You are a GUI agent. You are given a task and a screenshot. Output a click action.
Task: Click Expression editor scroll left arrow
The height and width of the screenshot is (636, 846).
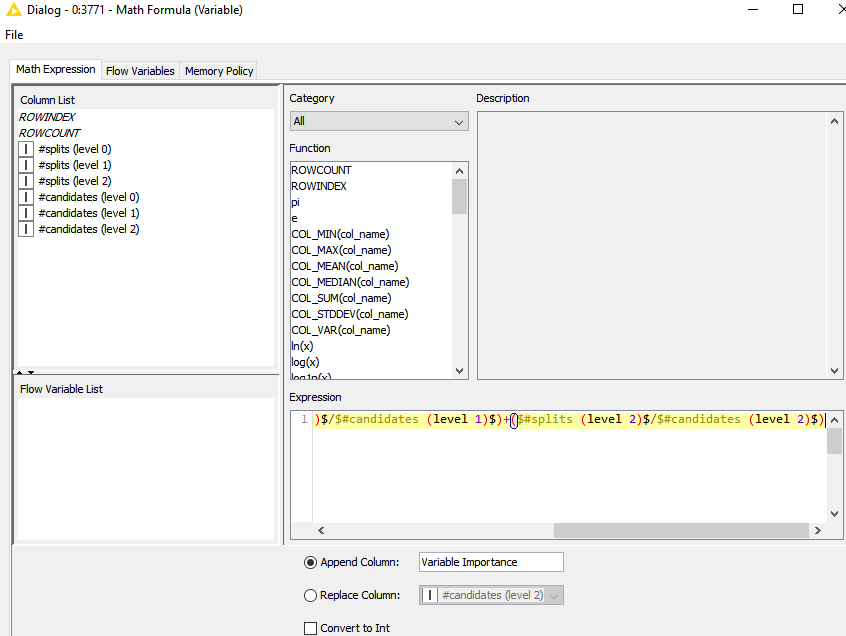[x=321, y=530]
